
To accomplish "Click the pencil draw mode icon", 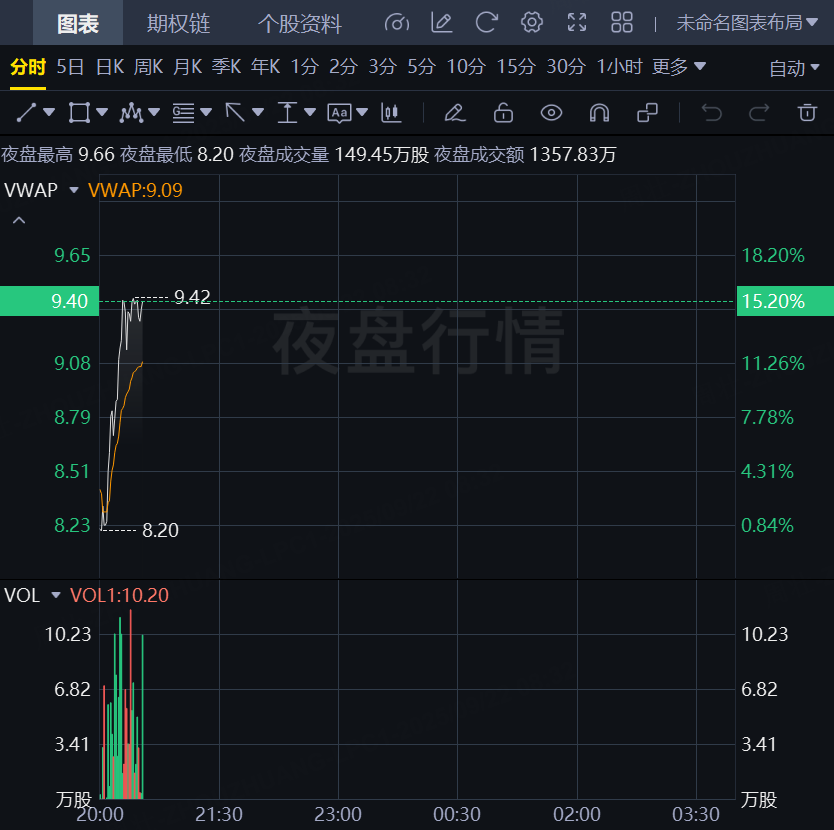I will [x=455, y=112].
